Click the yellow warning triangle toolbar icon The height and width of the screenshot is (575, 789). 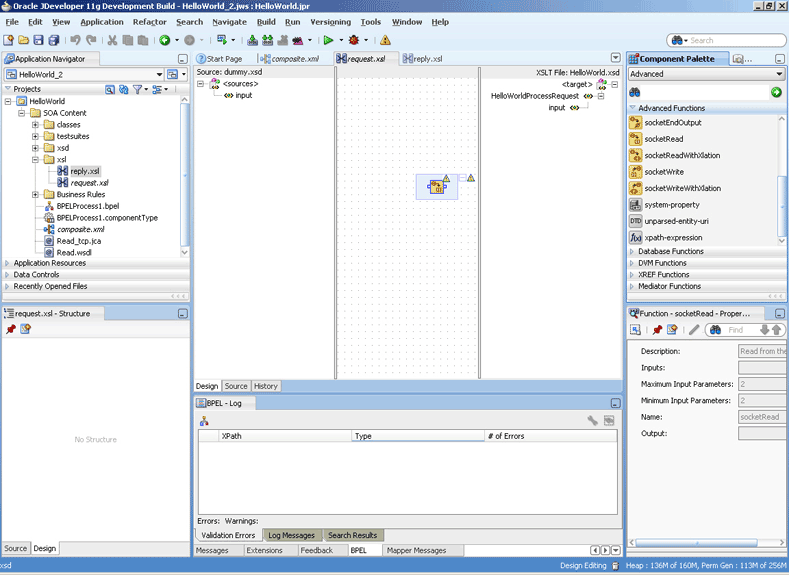[x=385, y=40]
